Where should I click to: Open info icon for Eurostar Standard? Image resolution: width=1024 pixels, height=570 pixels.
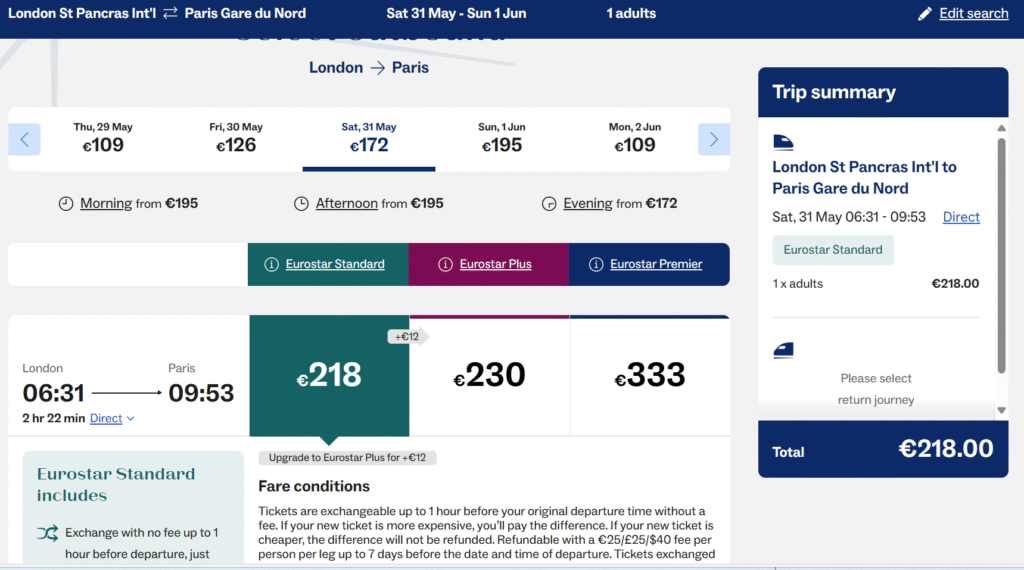[271, 264]
